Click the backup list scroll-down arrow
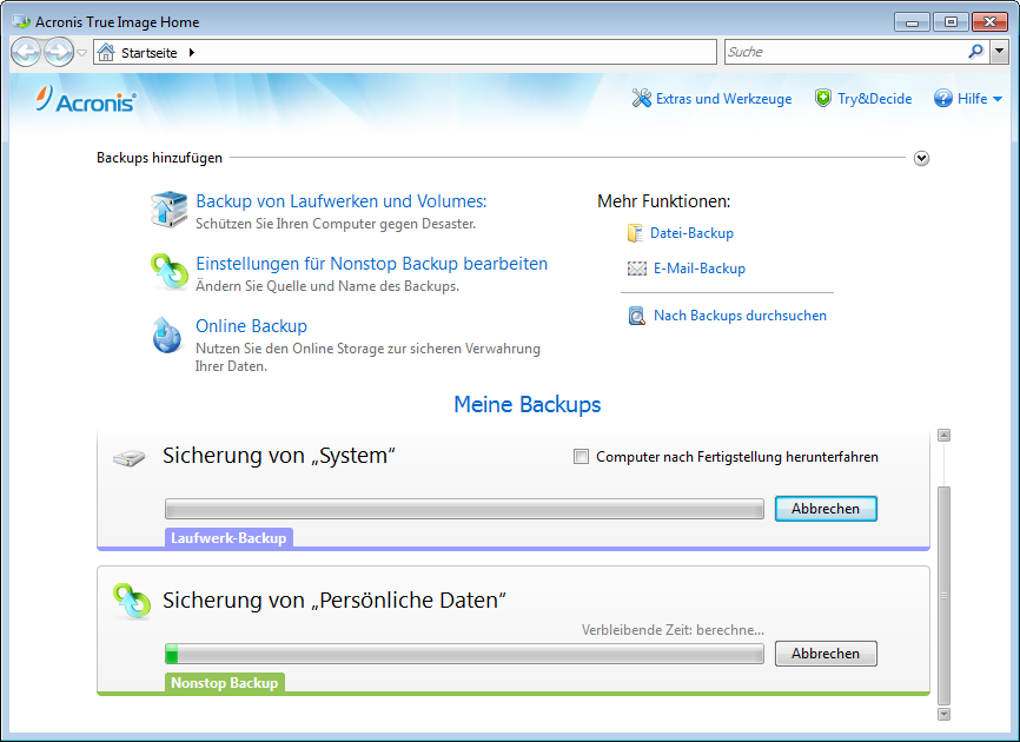The height and width of the screenshot is (742, 1020). click(x=944, y=714)
